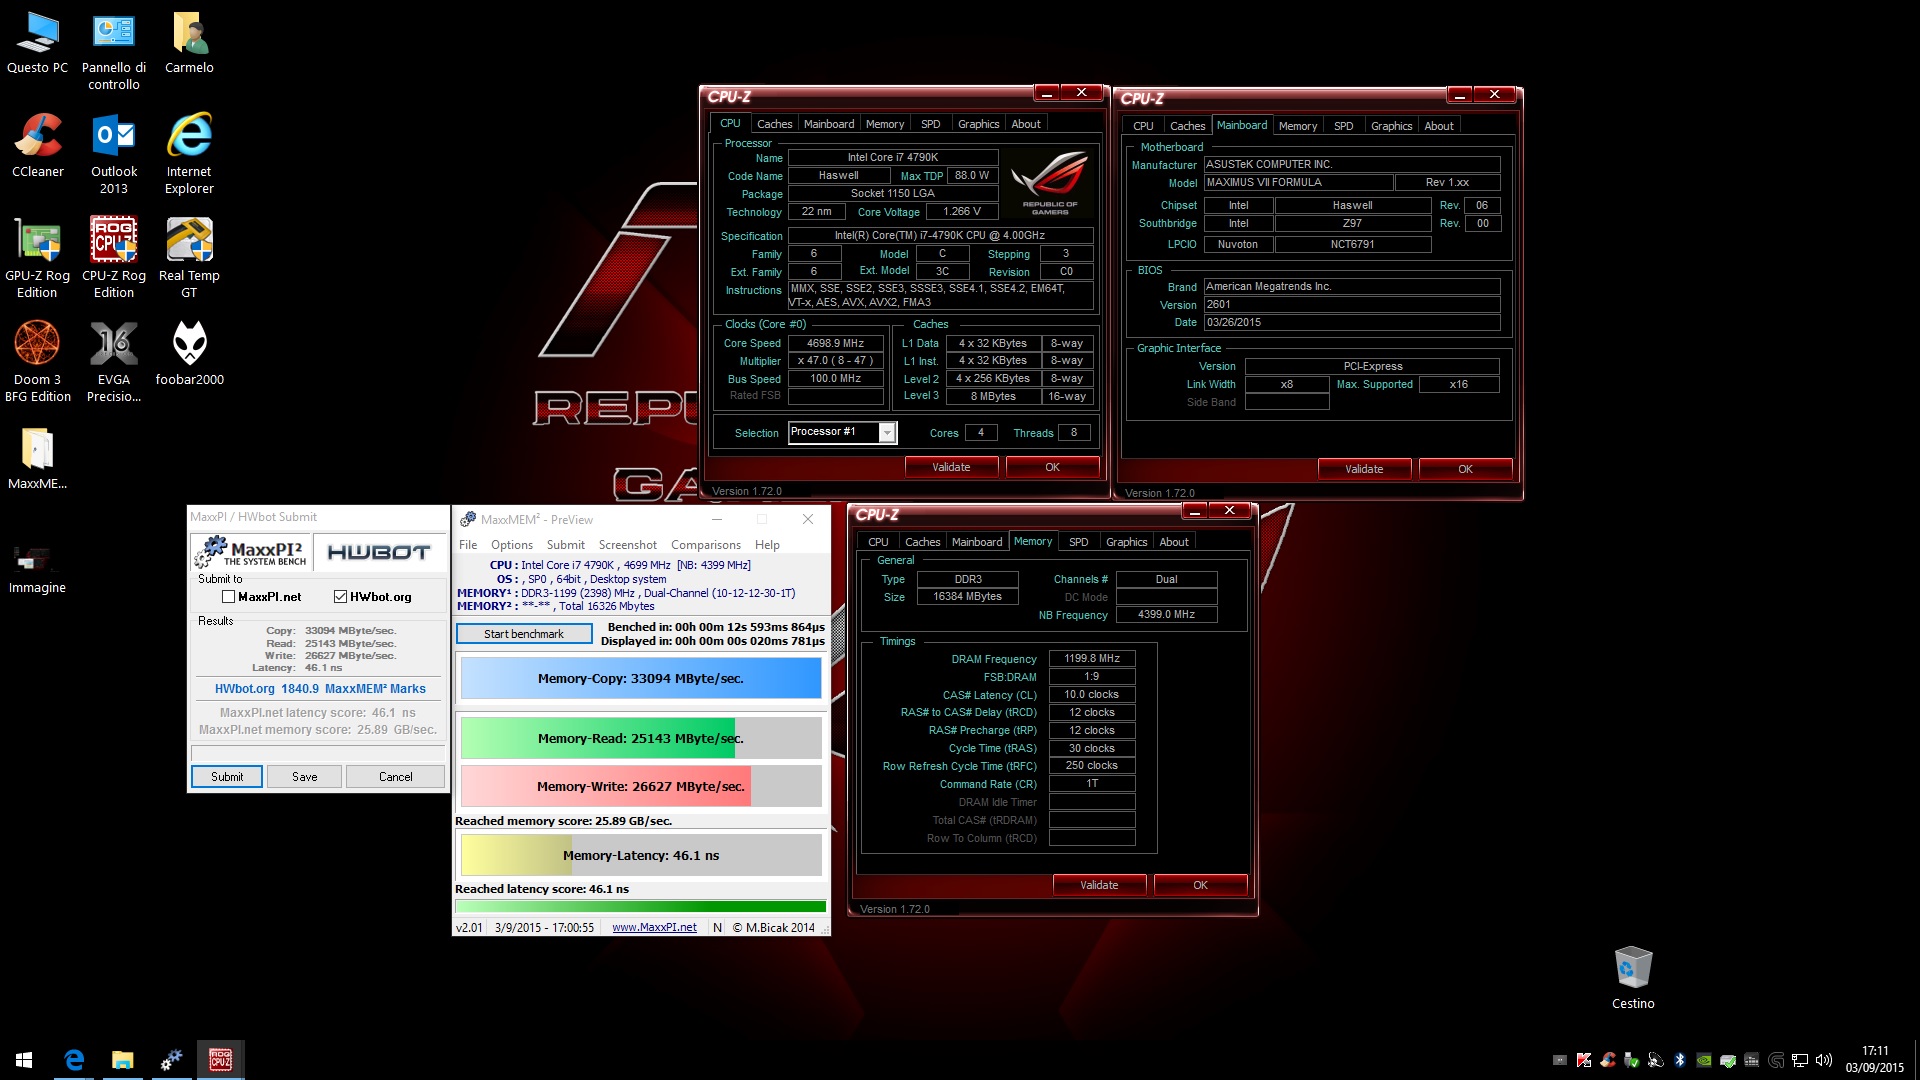Click the safely remove hardware tray icon
The height and width of the screenshot is (1080, 1920).
tap(1631, 1060)
